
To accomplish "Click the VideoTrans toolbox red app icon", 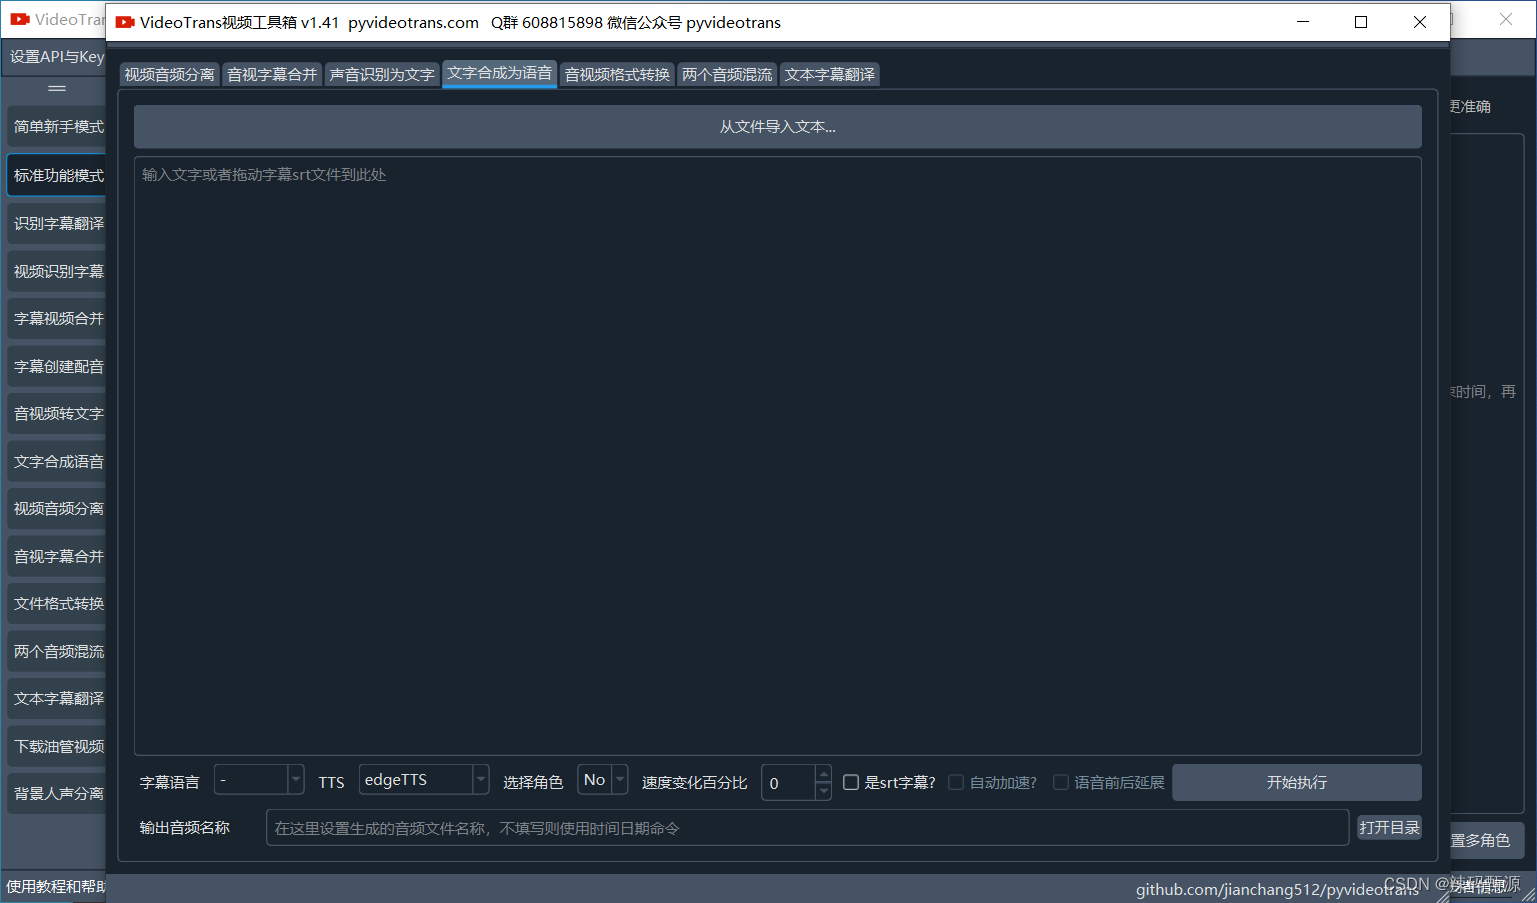I will click(x=125, y=22).
